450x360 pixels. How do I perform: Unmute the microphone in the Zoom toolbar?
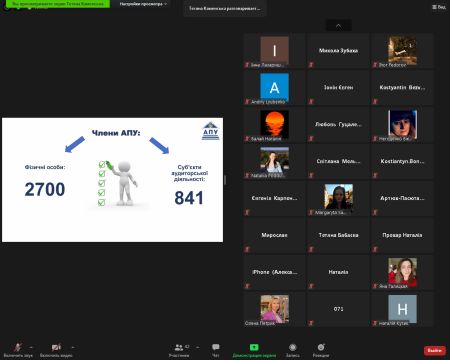point(18,350)
